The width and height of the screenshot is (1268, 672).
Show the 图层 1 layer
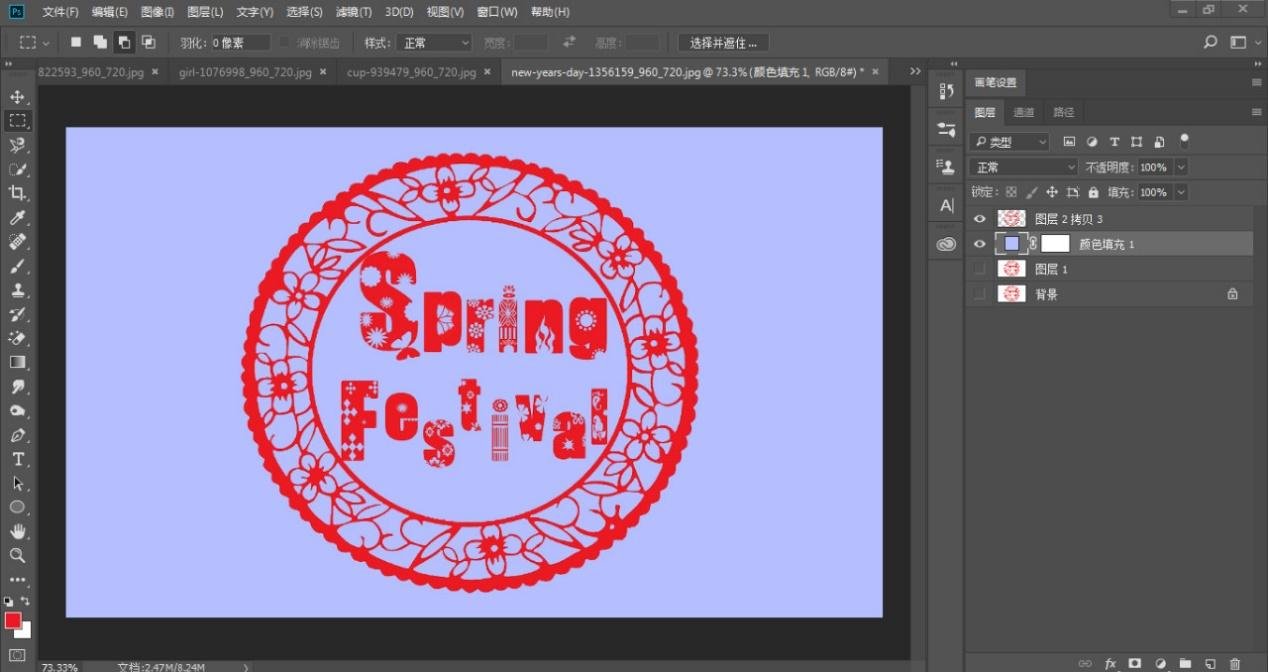pos(980,269)
